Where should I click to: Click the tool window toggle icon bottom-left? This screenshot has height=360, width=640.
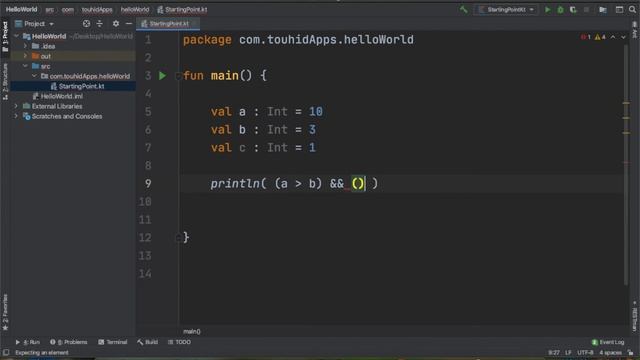click(x=6, y=353)
